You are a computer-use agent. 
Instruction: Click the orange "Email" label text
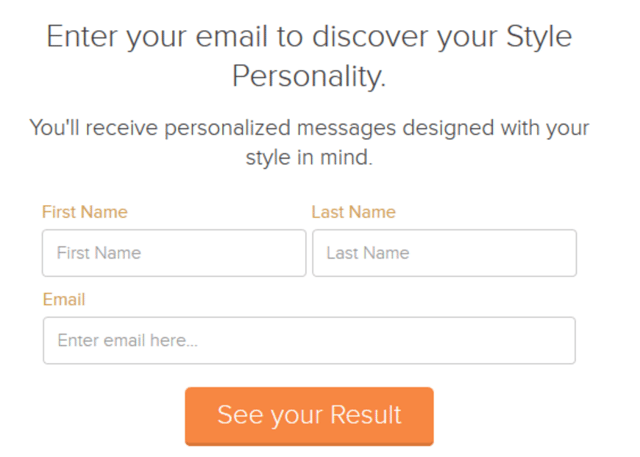(x=64, y=299)
